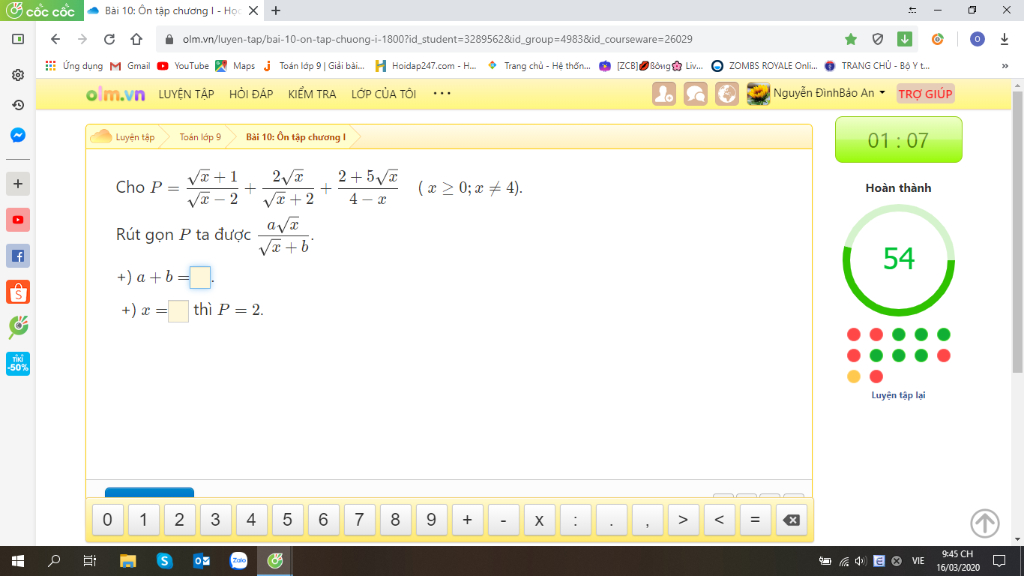The height and width of the screenshot is (576, 1024).
Task: Open the shield protection icon
Action: click(x=878, y=39)
